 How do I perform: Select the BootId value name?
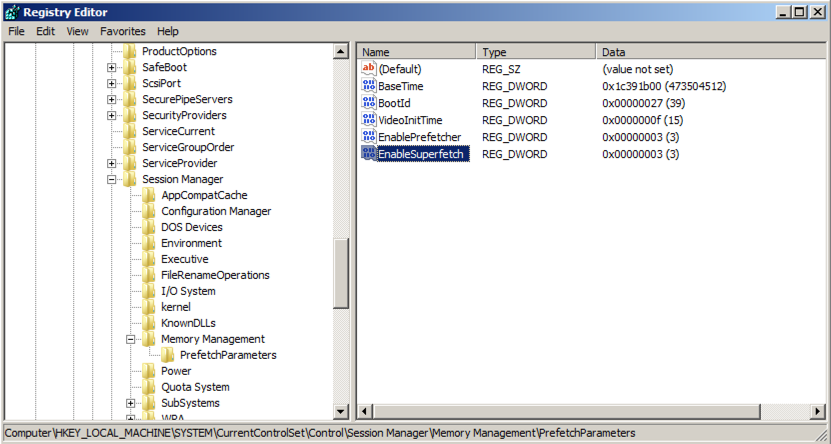[x=394, y=103]
